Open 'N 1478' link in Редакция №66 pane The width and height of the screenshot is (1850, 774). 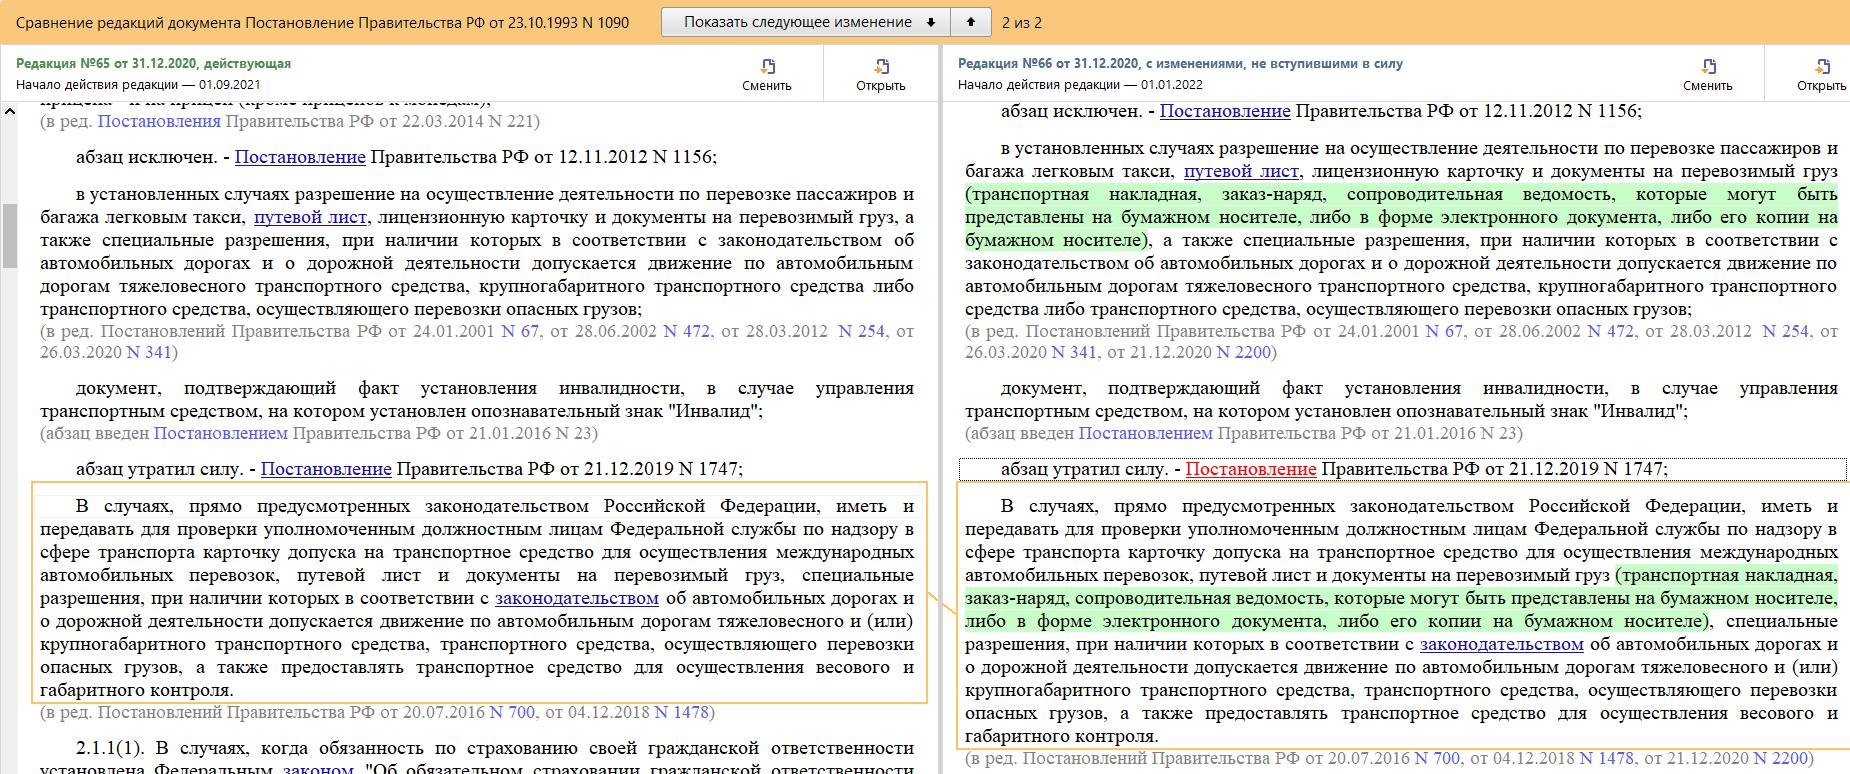pos(1607,758)
